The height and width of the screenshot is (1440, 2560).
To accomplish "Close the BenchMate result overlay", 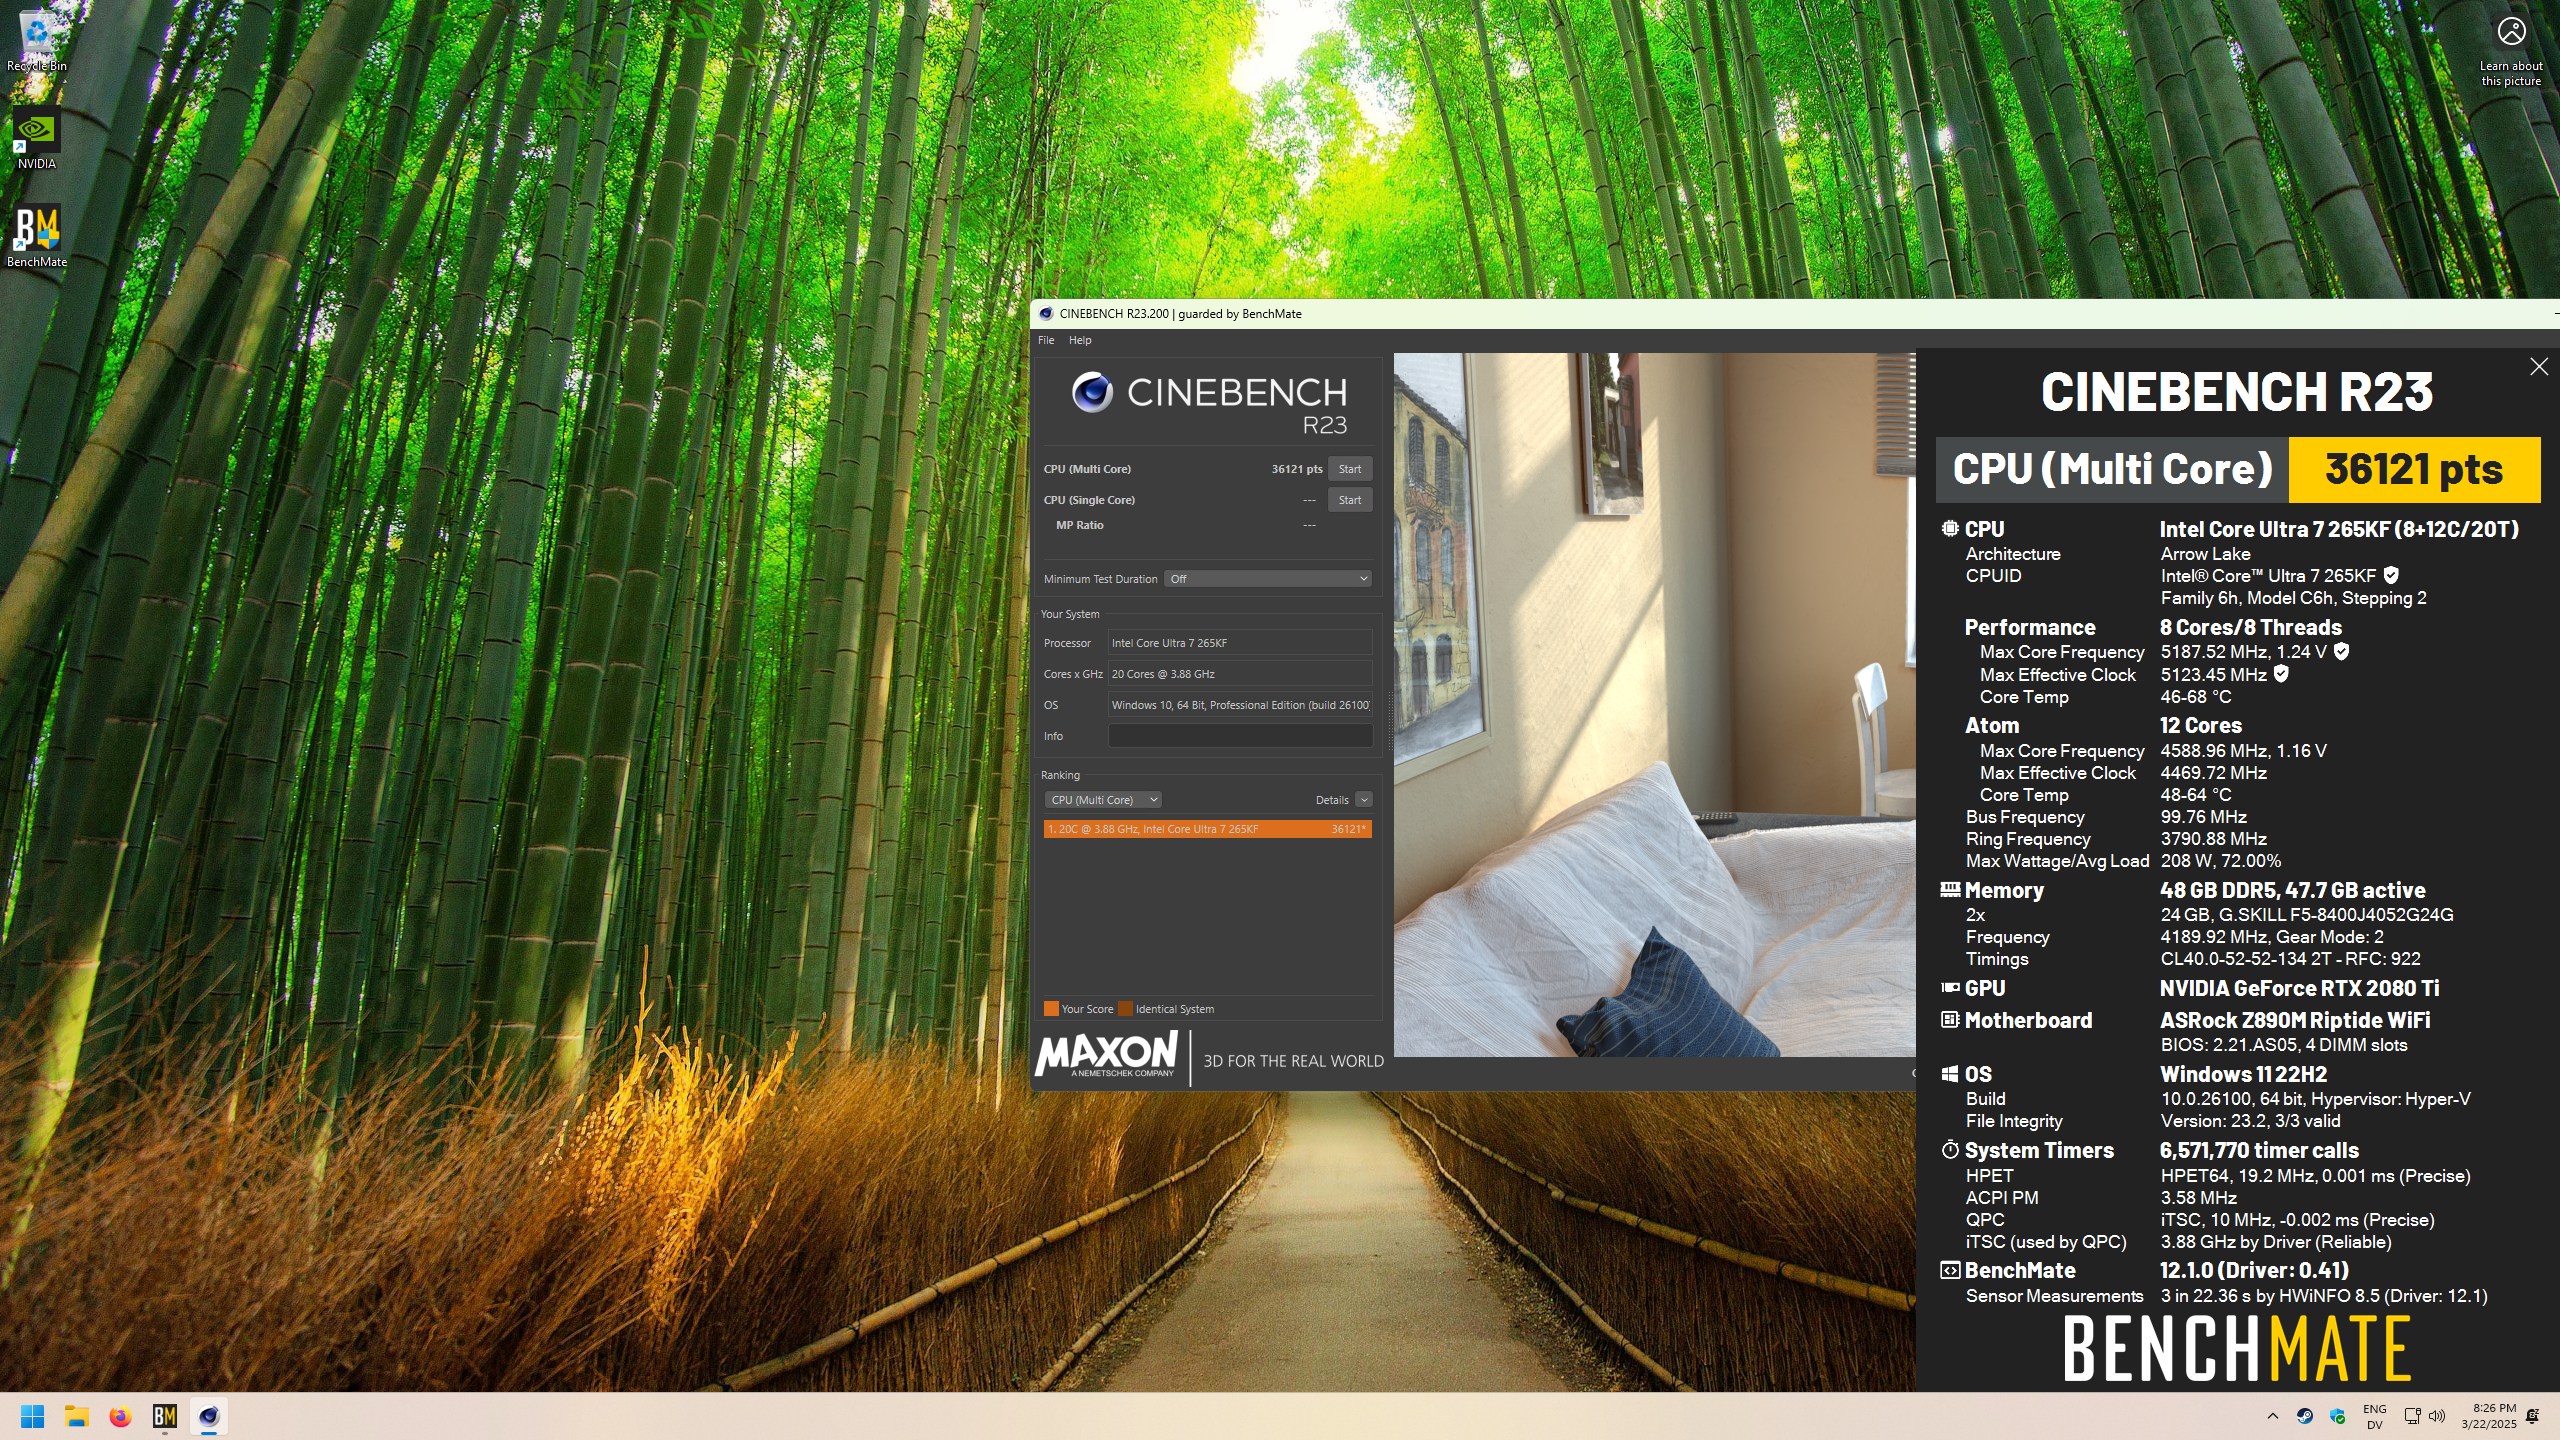I will coord(2539,367).
